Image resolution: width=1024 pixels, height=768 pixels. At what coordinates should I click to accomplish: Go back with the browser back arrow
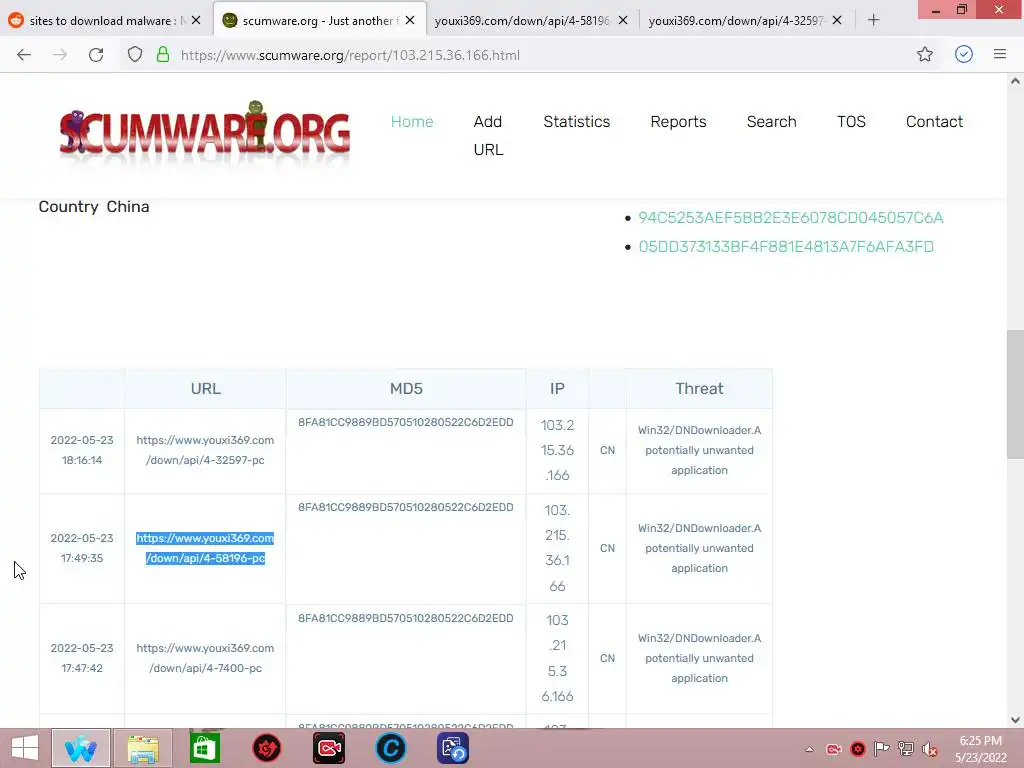pyautogui.click(x=24, y=55)
